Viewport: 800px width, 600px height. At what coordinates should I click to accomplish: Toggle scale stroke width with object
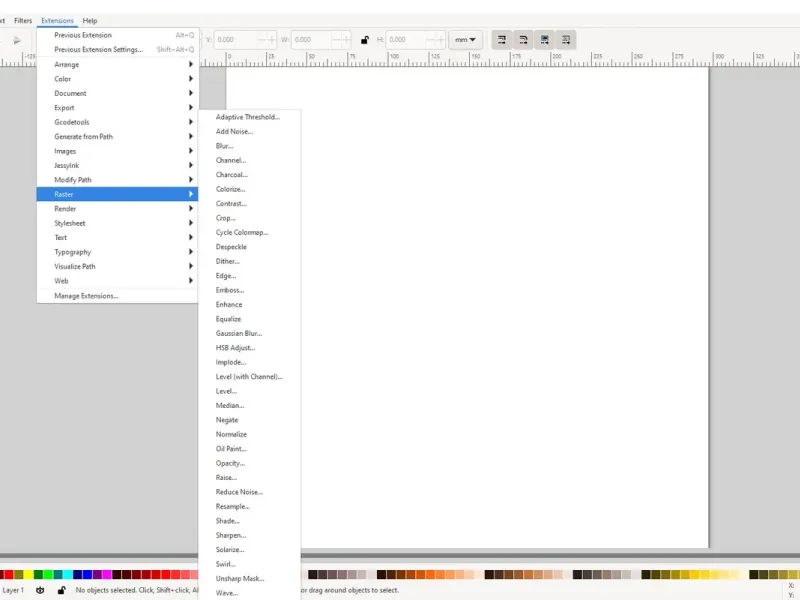click(x=502, y=40)
